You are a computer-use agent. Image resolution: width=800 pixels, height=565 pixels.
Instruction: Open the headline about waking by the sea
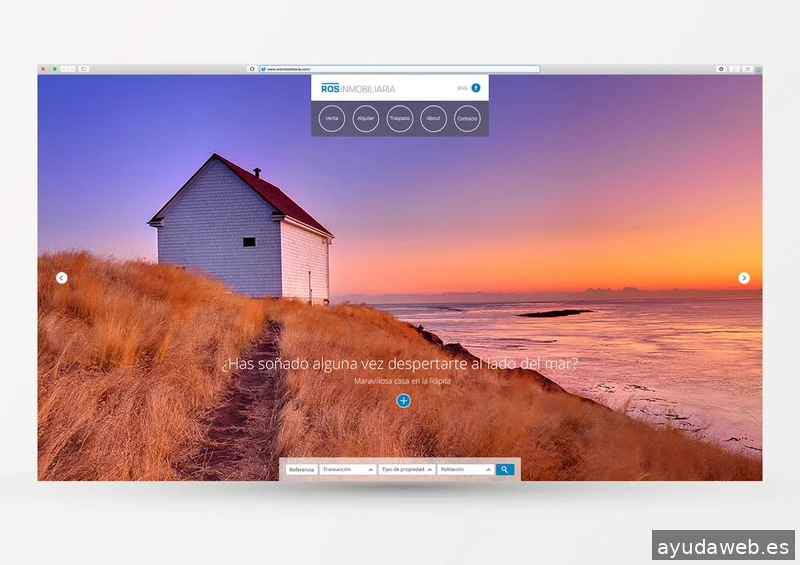(400, 364)
